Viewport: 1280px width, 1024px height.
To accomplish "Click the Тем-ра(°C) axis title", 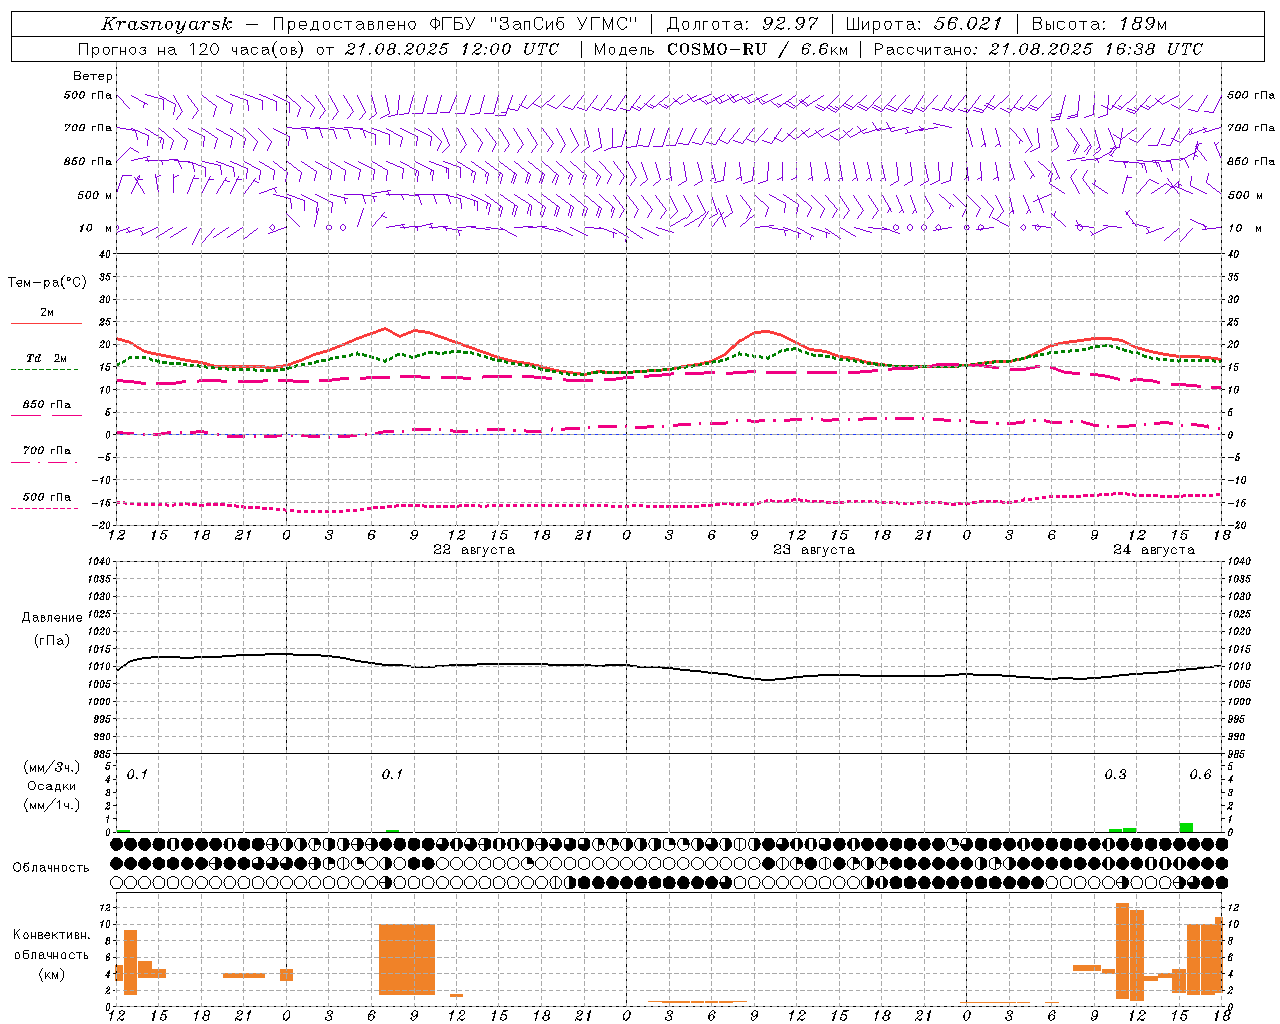I will 47,283.
